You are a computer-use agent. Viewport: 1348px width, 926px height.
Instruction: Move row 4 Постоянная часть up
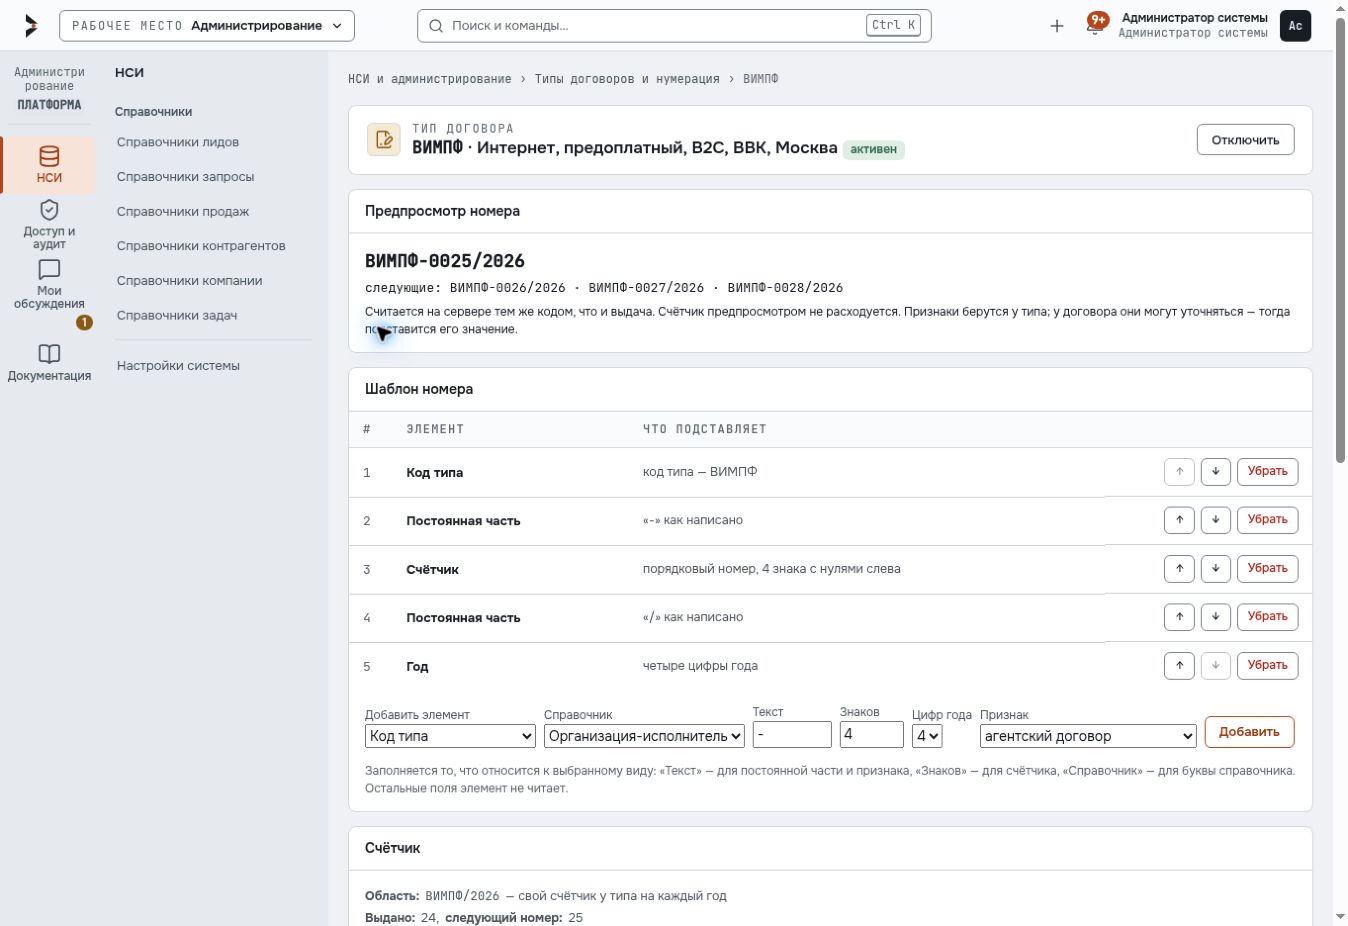[1179, 617]
